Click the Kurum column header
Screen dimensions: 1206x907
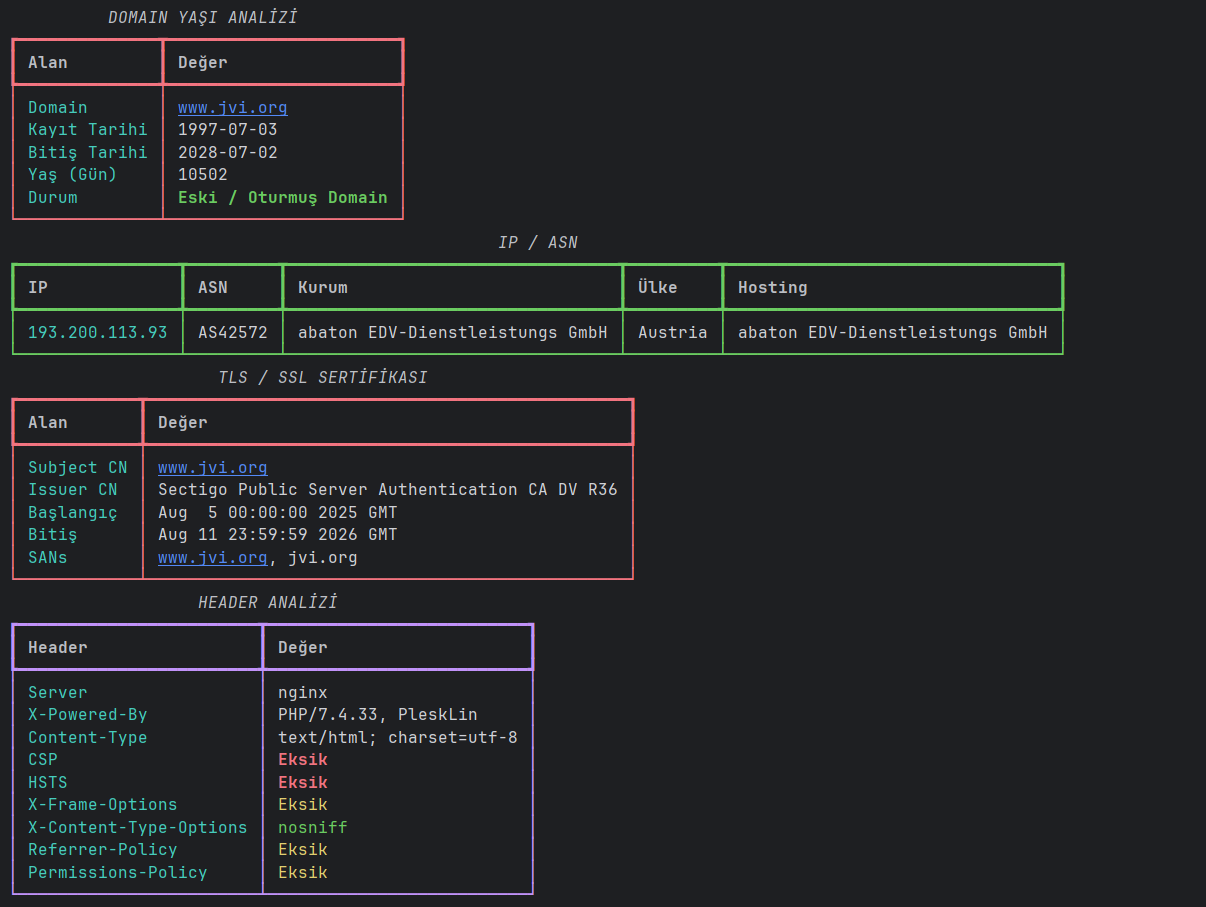click(323, 287)
